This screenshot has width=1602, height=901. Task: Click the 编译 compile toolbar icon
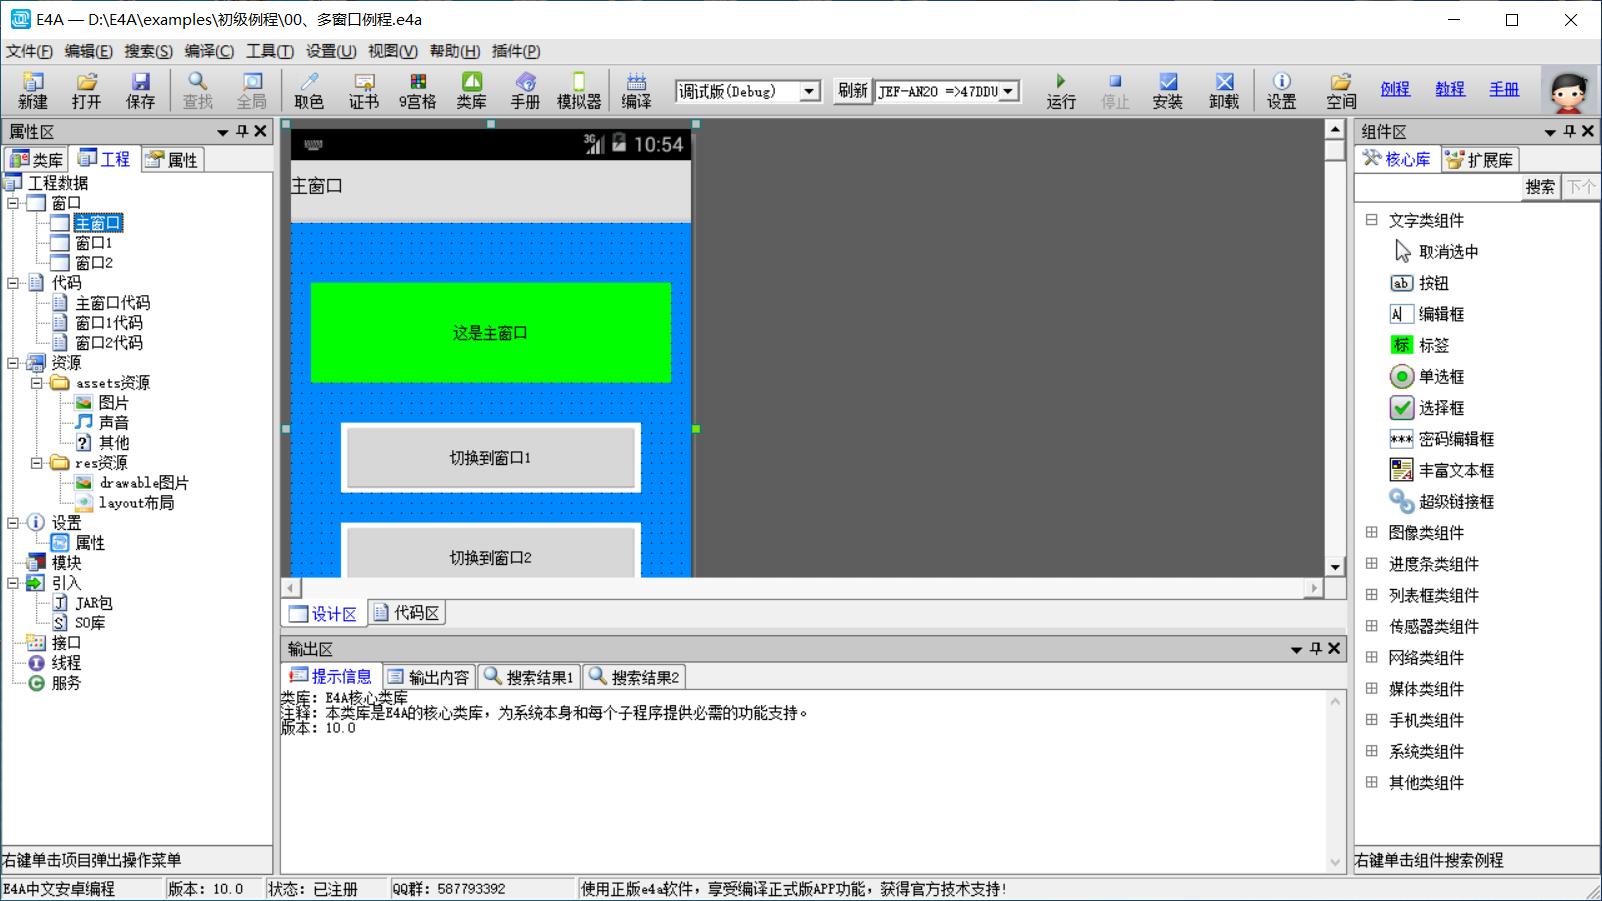tap(636, 90)
